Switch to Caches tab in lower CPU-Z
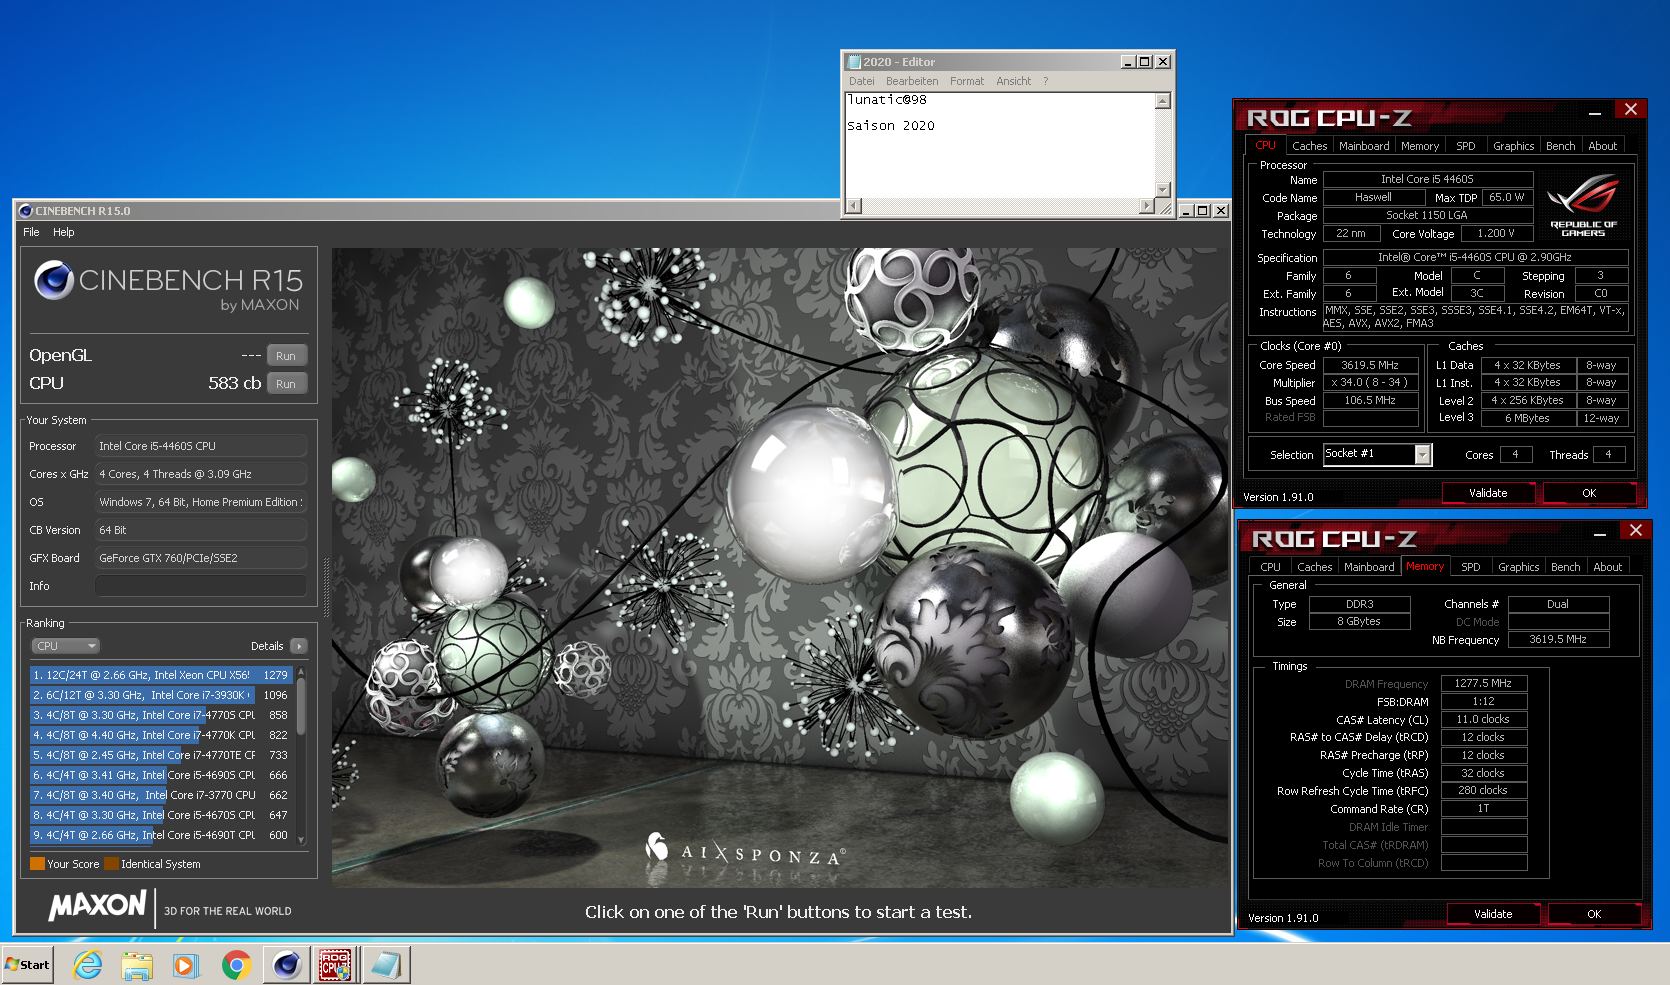Image resolution: width=1670 pixels, height=985 pixels. click(x=1315, y=567)
